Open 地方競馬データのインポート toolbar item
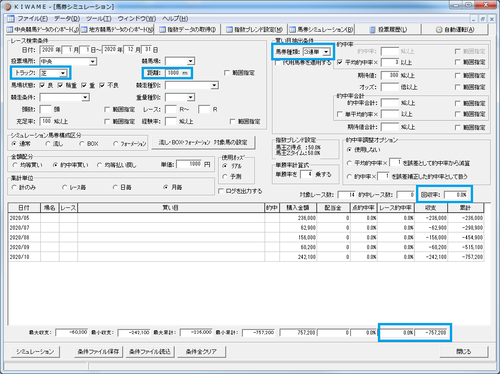The image size is (500, 374). [117, 30]
